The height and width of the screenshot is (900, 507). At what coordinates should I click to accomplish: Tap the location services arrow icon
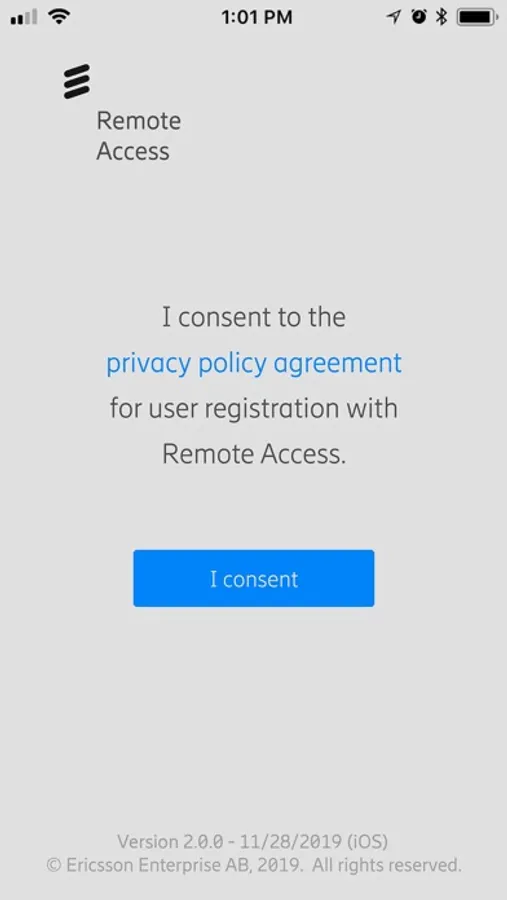pos(393,17)
